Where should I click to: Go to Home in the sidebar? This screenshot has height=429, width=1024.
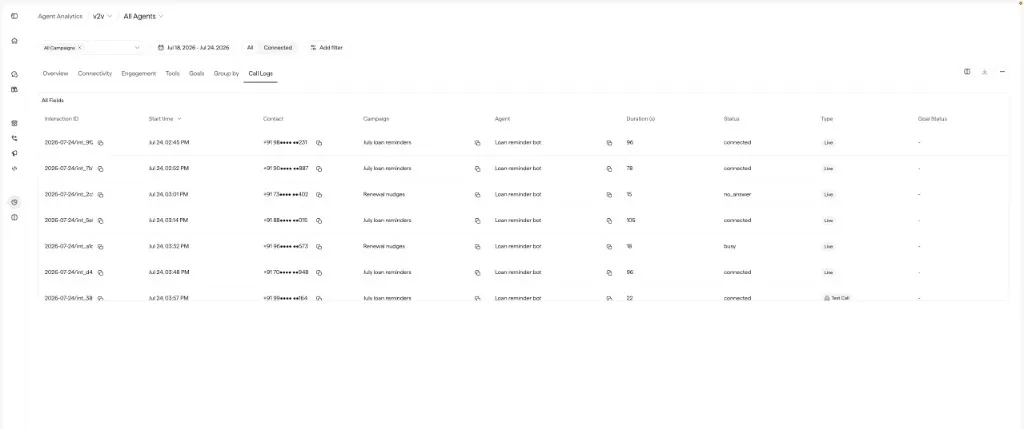(x=14, y=40)
